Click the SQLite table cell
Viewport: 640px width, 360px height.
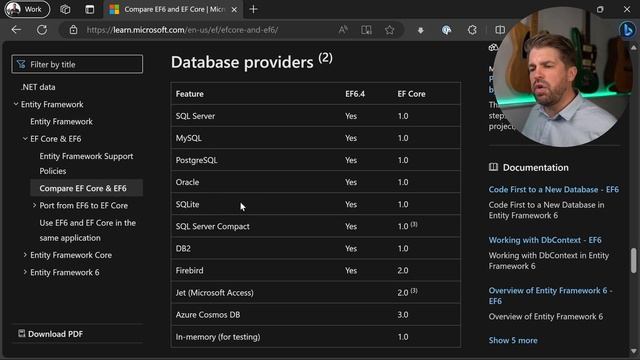point(187,204)
